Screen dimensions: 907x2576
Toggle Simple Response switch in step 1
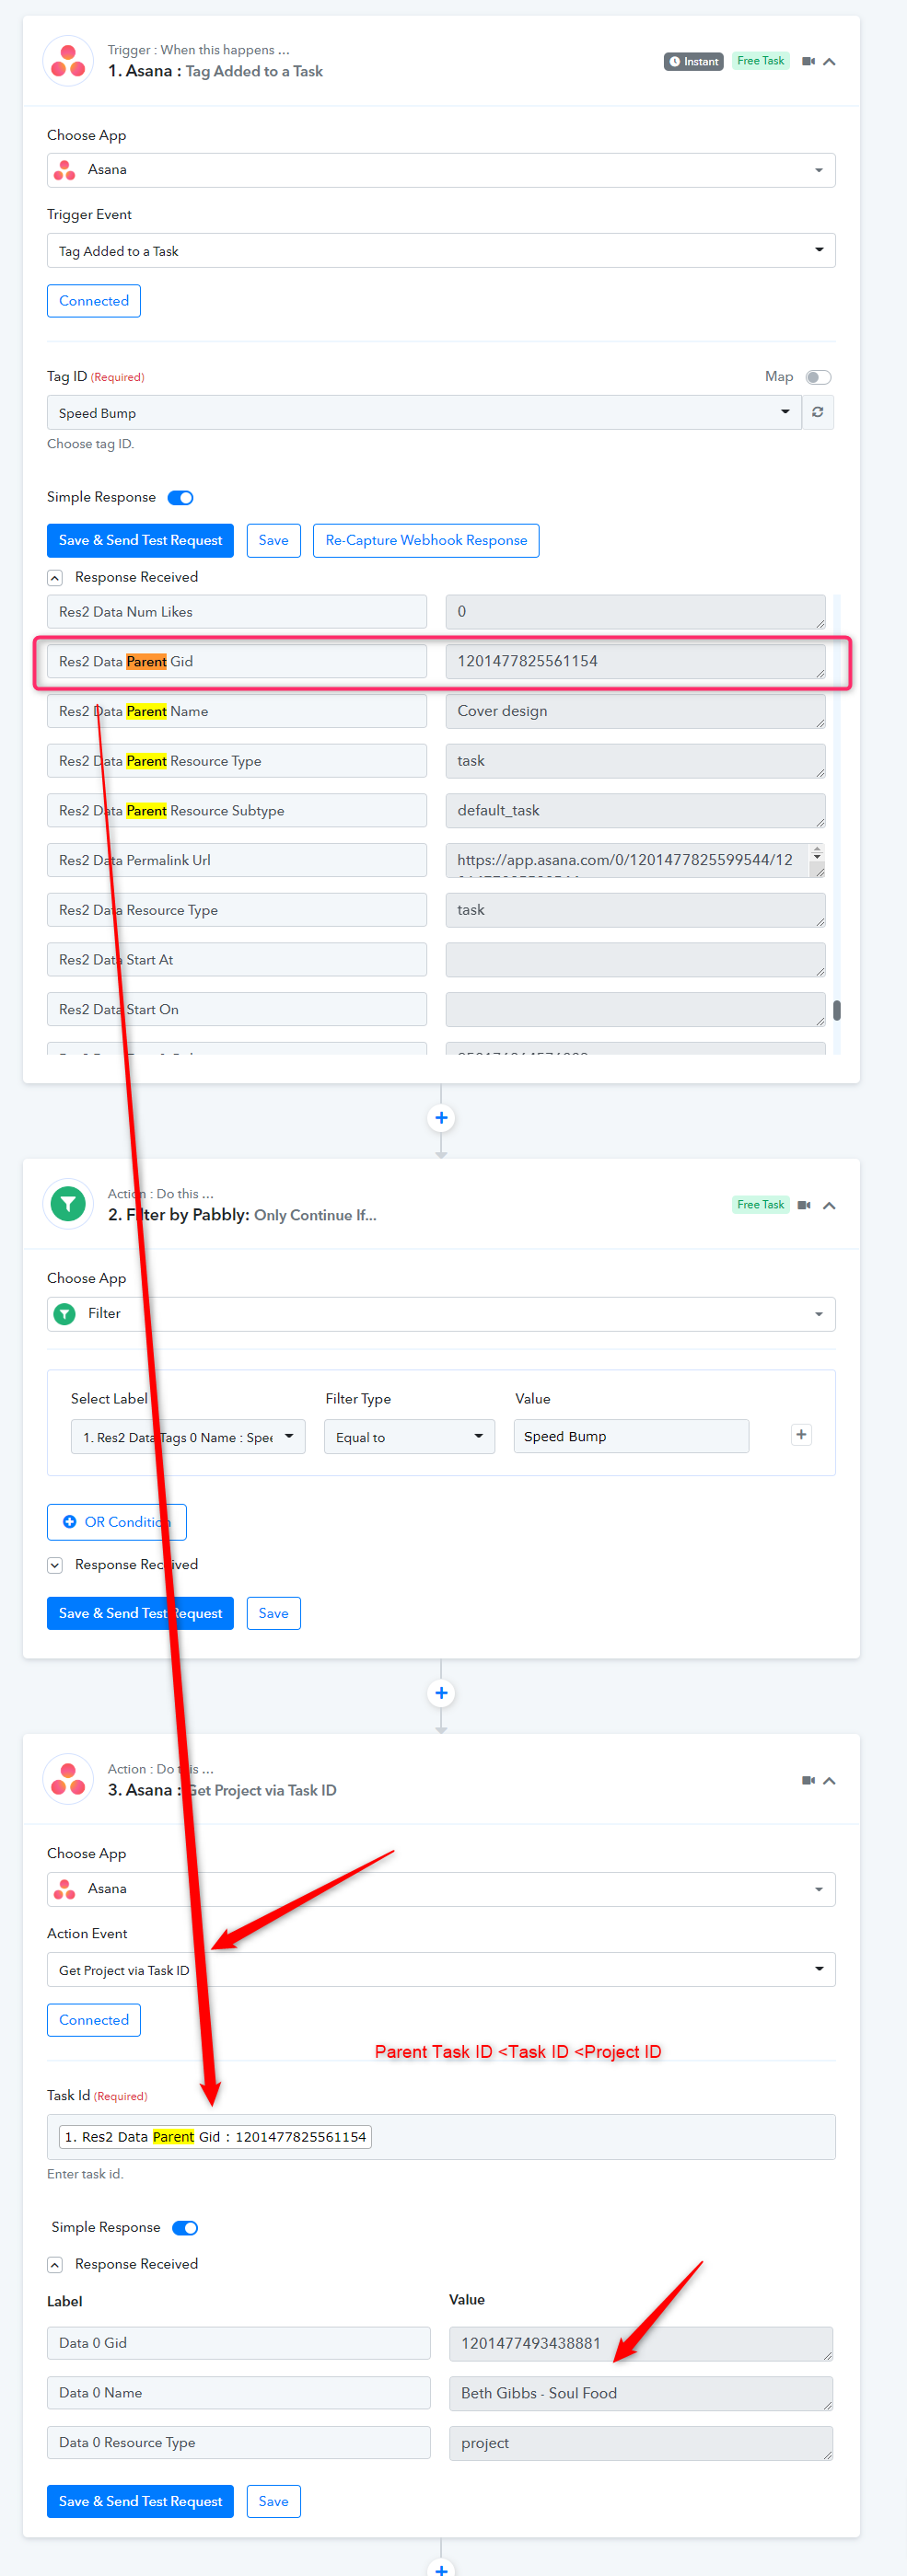(180, 498)
